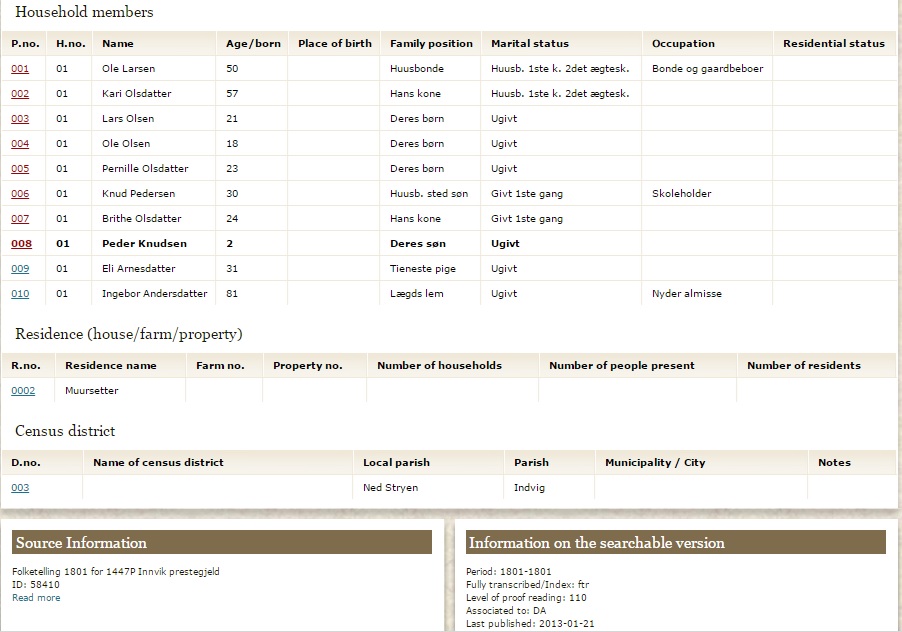This screenshot has width=902, height=632.
Task: Click the Municipality / City column header
Action: [655, 463]
